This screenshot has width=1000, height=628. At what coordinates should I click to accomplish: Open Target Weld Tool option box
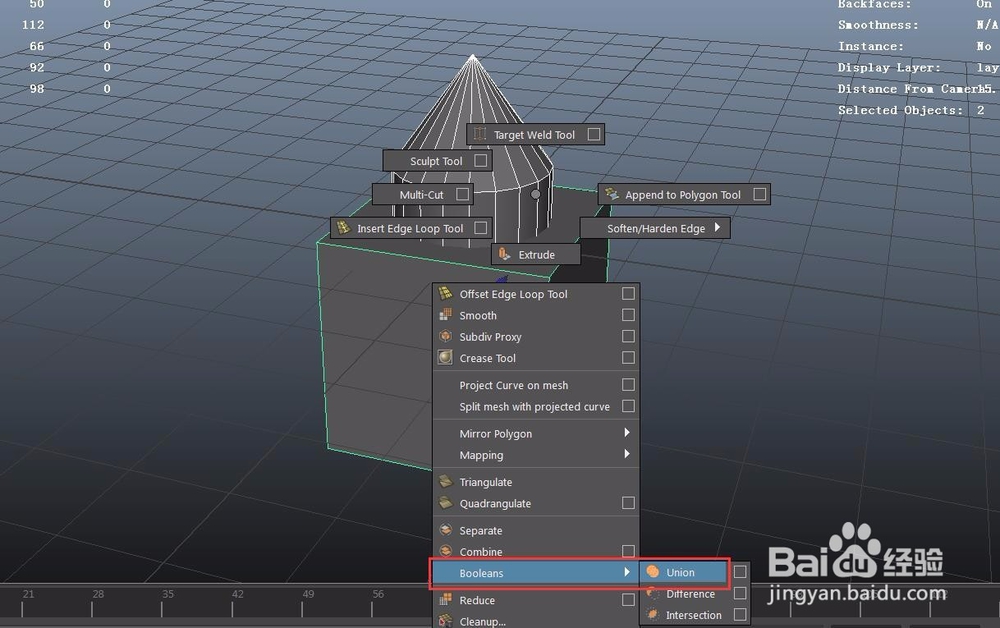click(594, 134)
